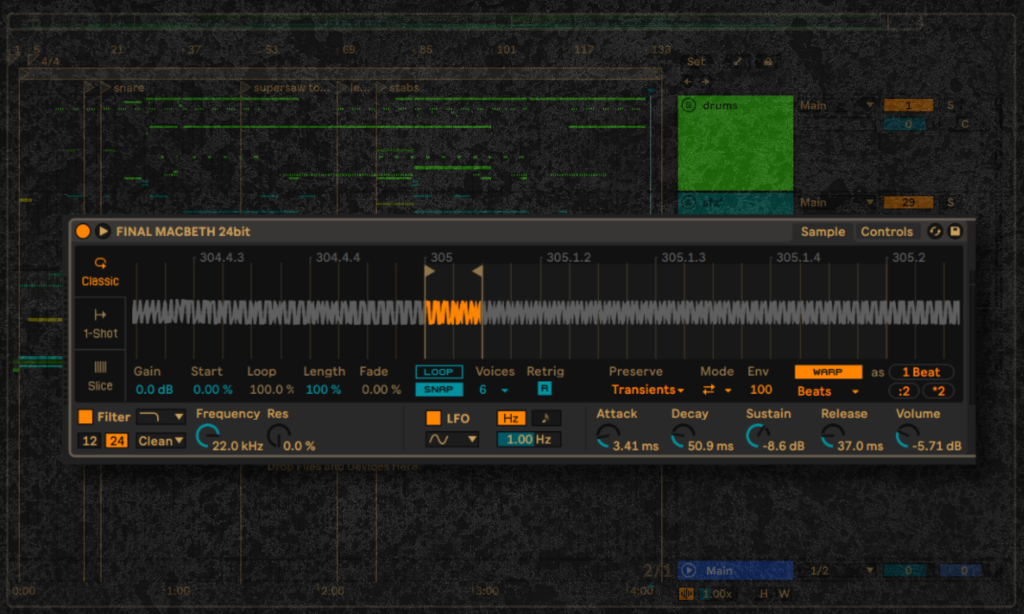The image size is (1024, 614).
Task: Switch to 1-Shot playback mode
Action: click(100, 322)
